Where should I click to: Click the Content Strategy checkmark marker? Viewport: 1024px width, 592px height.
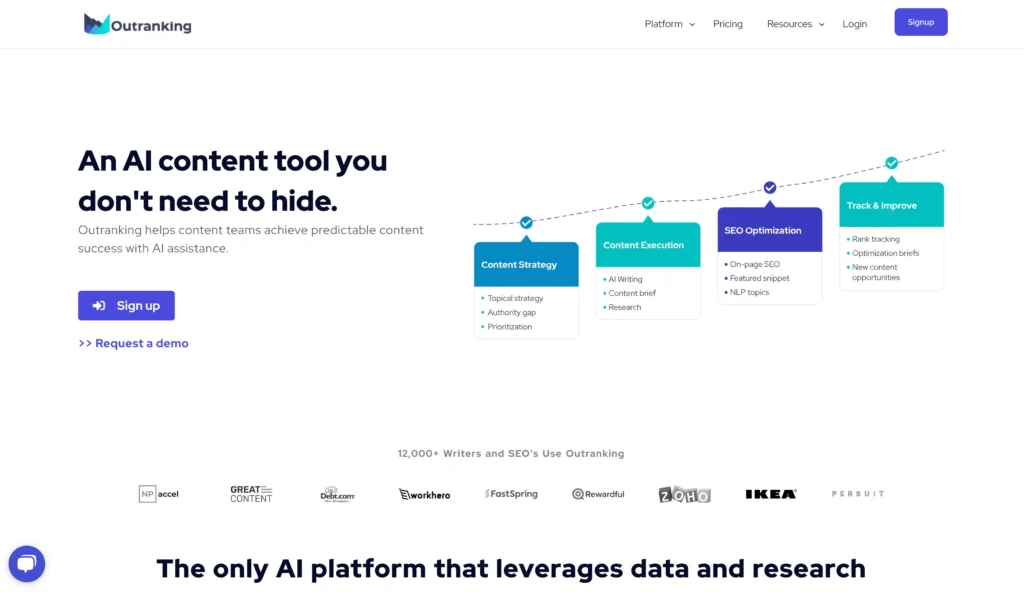(526, 223)
